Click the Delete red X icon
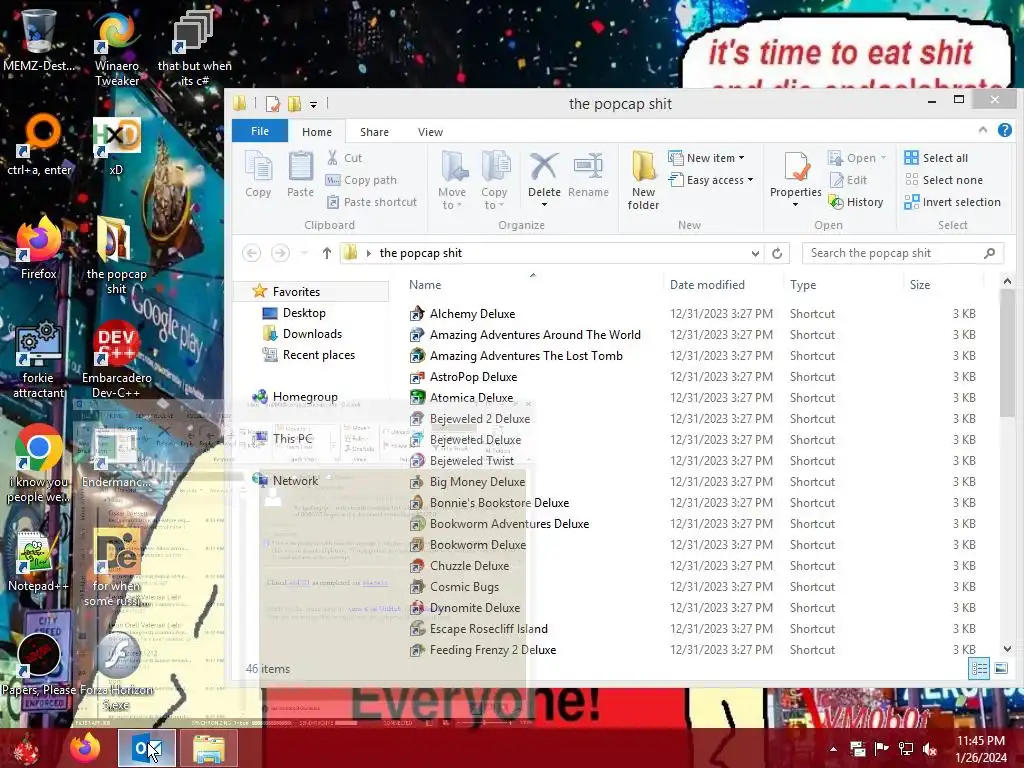The width and height of the screenshot is (1024, 768). 544,167
